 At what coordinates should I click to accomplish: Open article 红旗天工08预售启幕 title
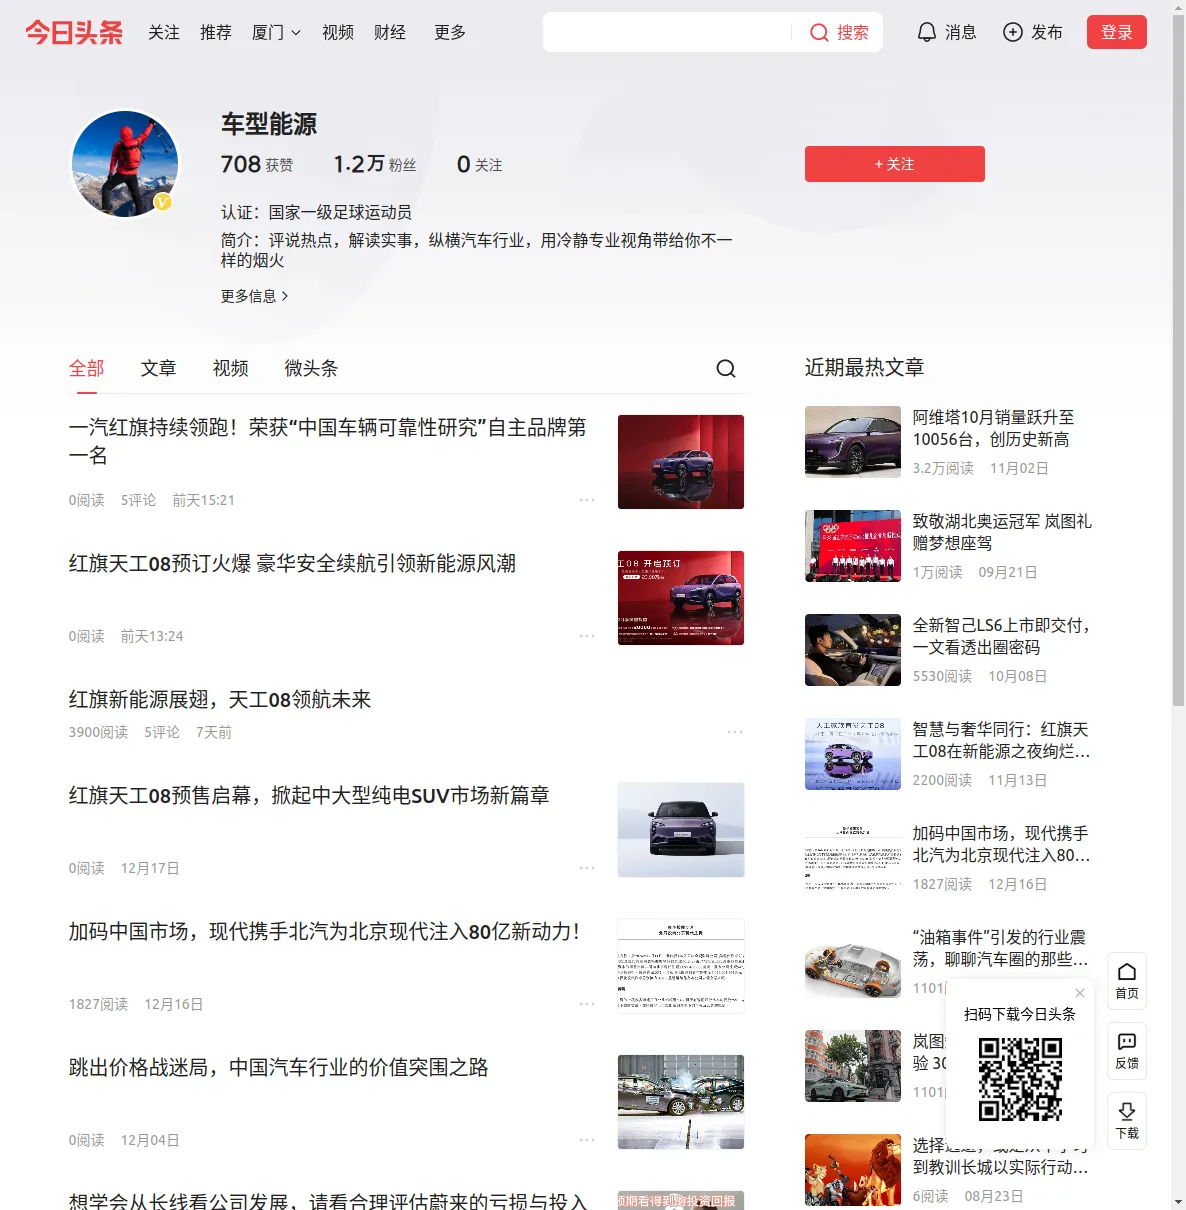pyautogui.click(x=309, y=796)
